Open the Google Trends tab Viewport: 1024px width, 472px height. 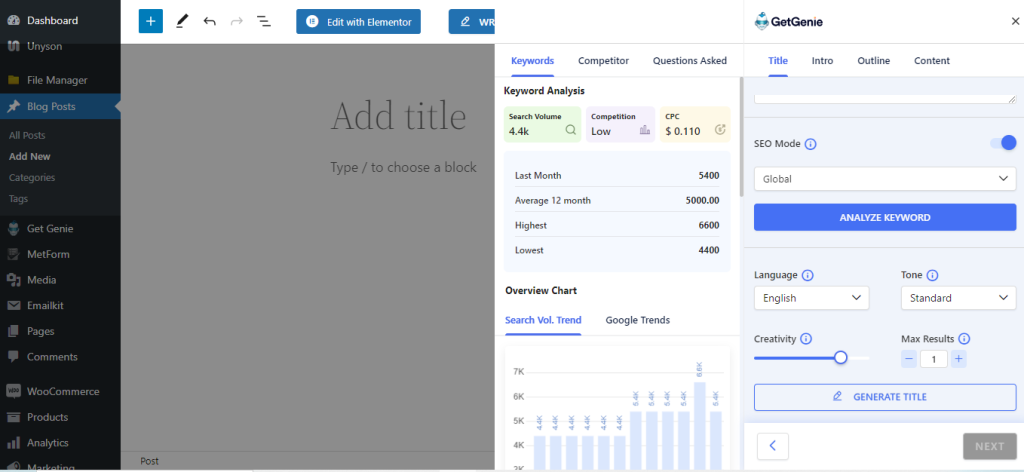637,320
